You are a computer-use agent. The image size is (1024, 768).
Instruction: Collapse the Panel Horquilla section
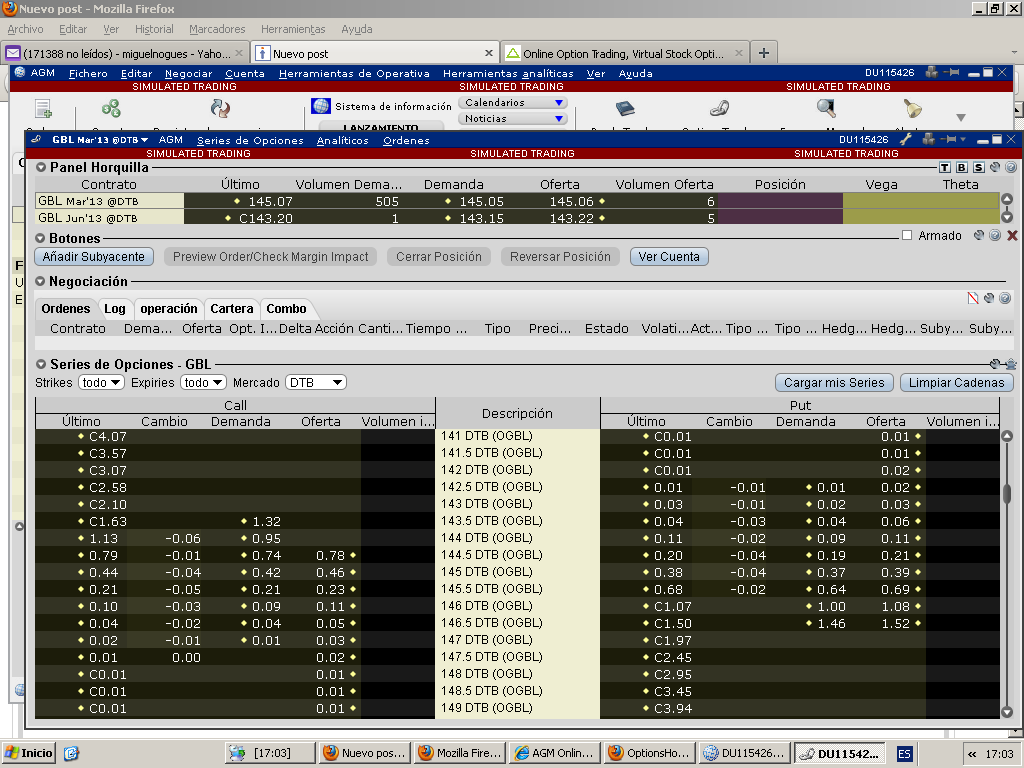[41, 167]
